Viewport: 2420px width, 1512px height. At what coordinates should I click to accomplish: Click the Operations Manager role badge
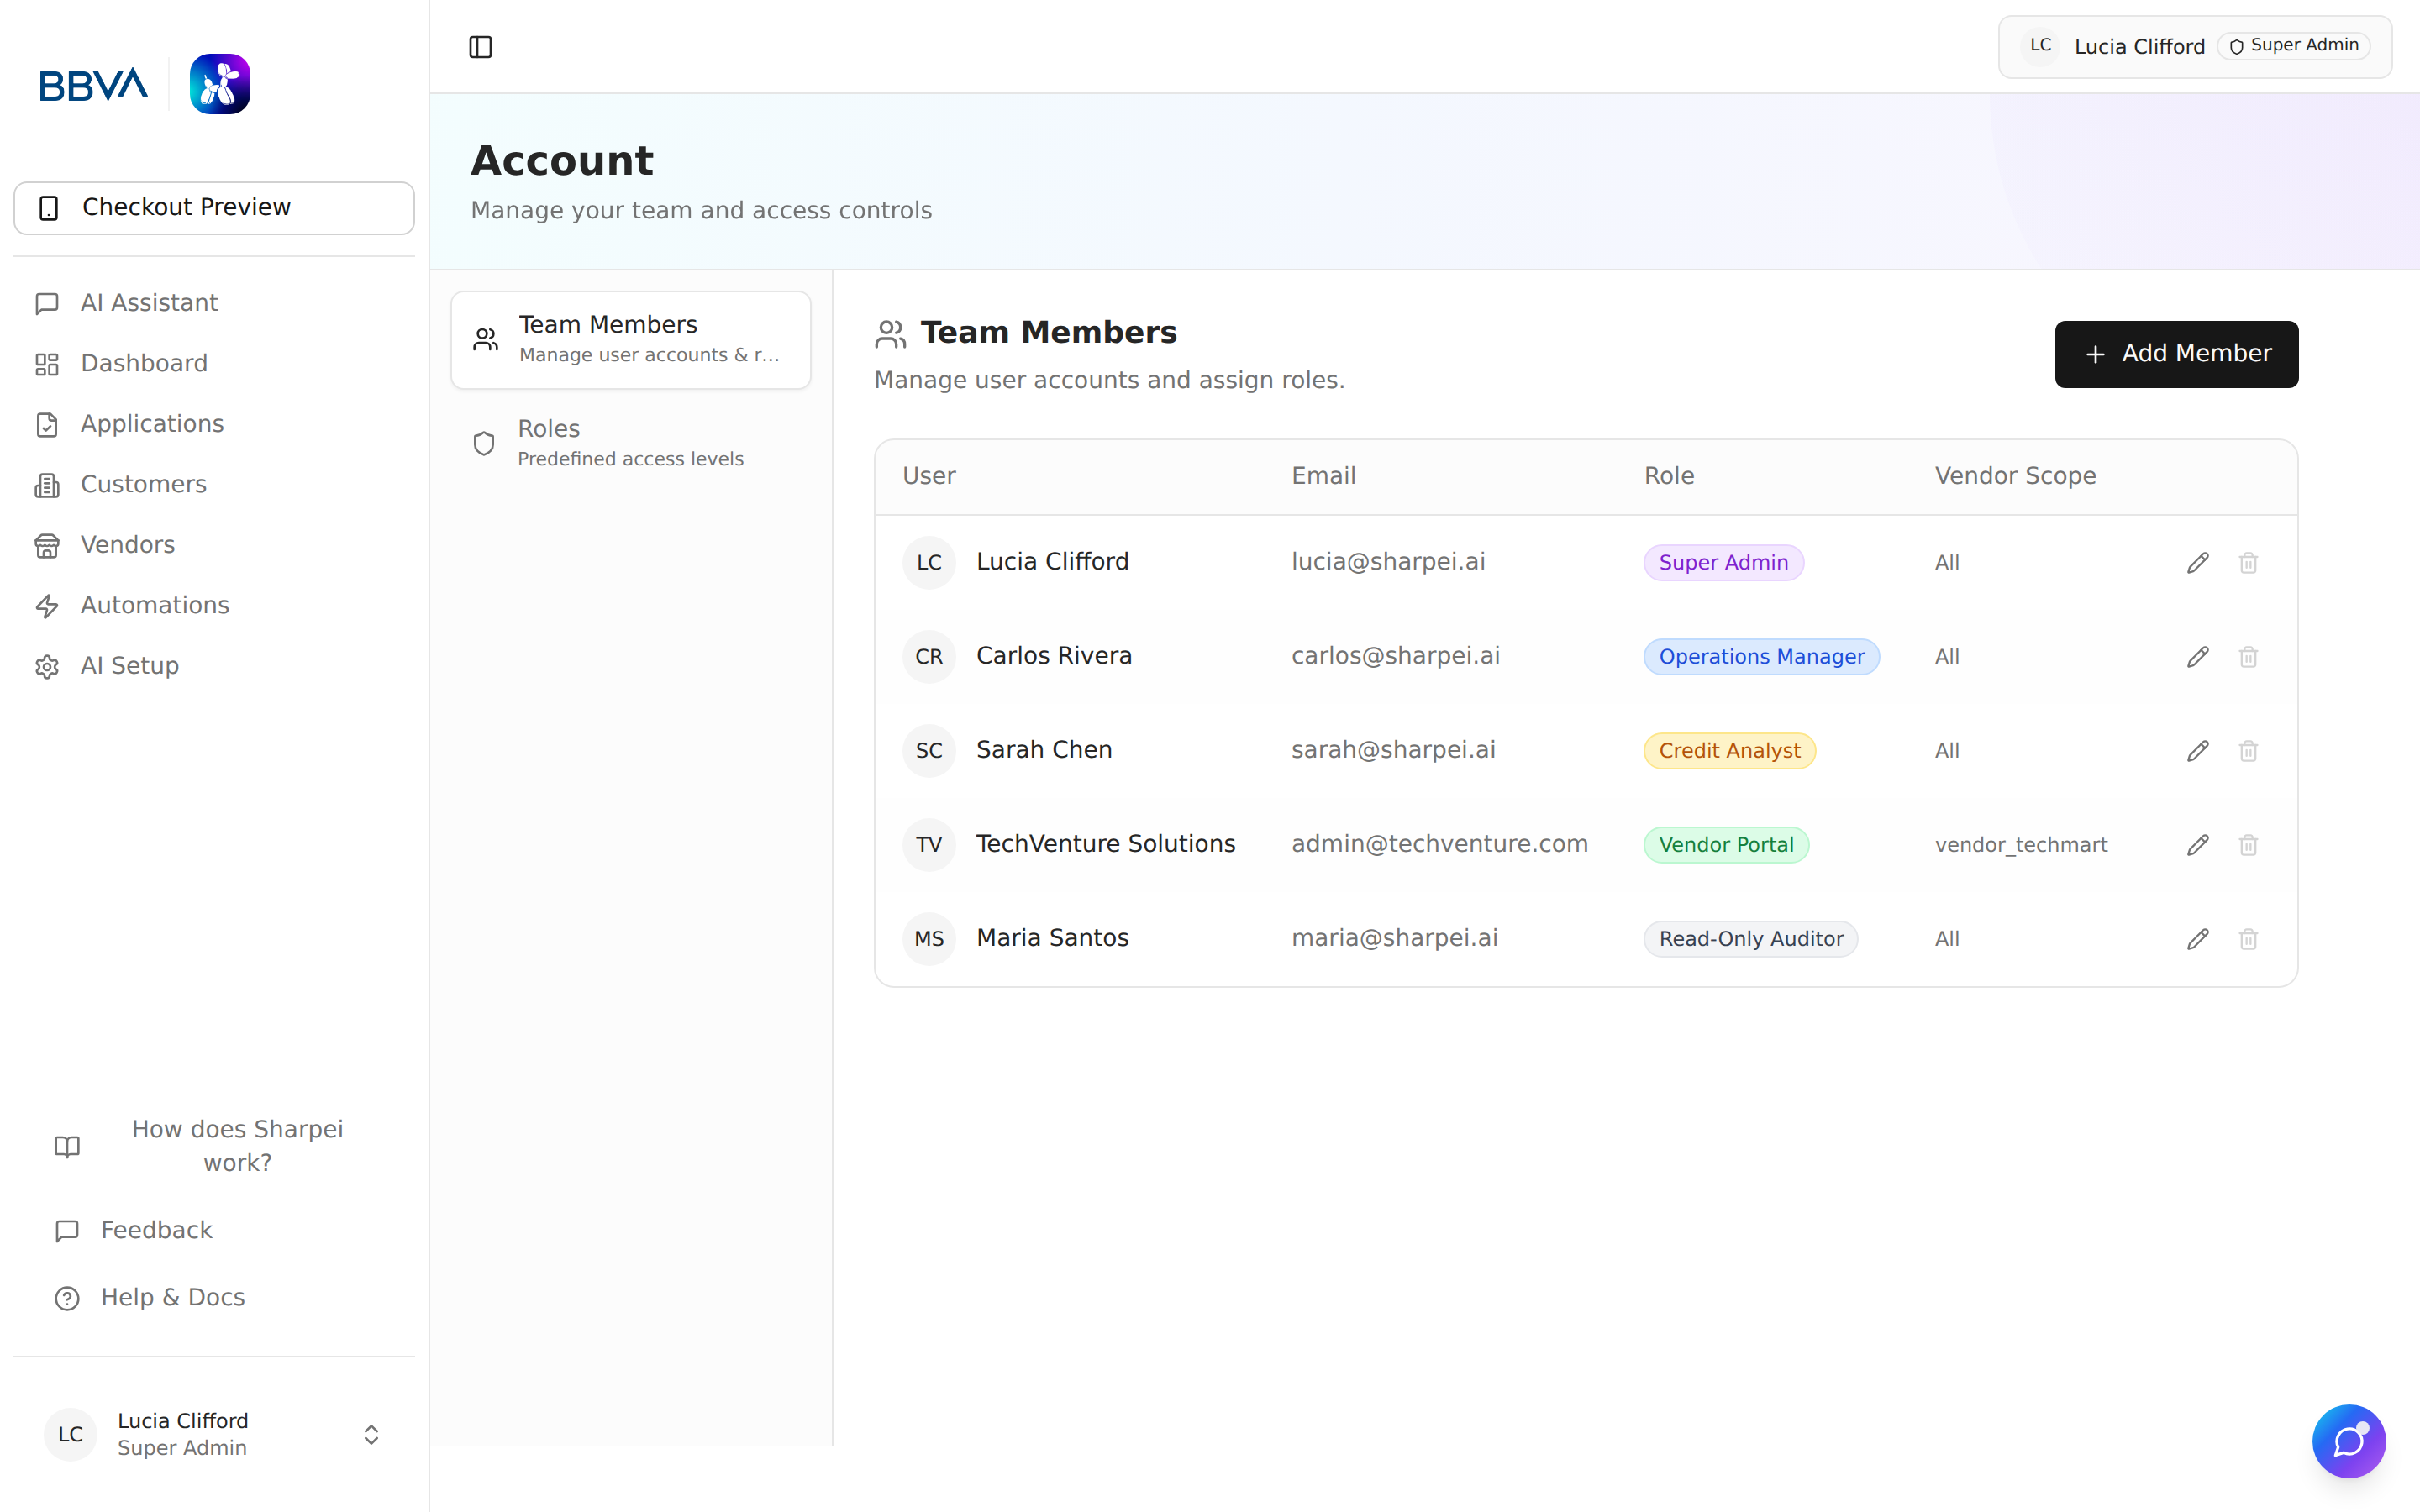coord(1761,657)
